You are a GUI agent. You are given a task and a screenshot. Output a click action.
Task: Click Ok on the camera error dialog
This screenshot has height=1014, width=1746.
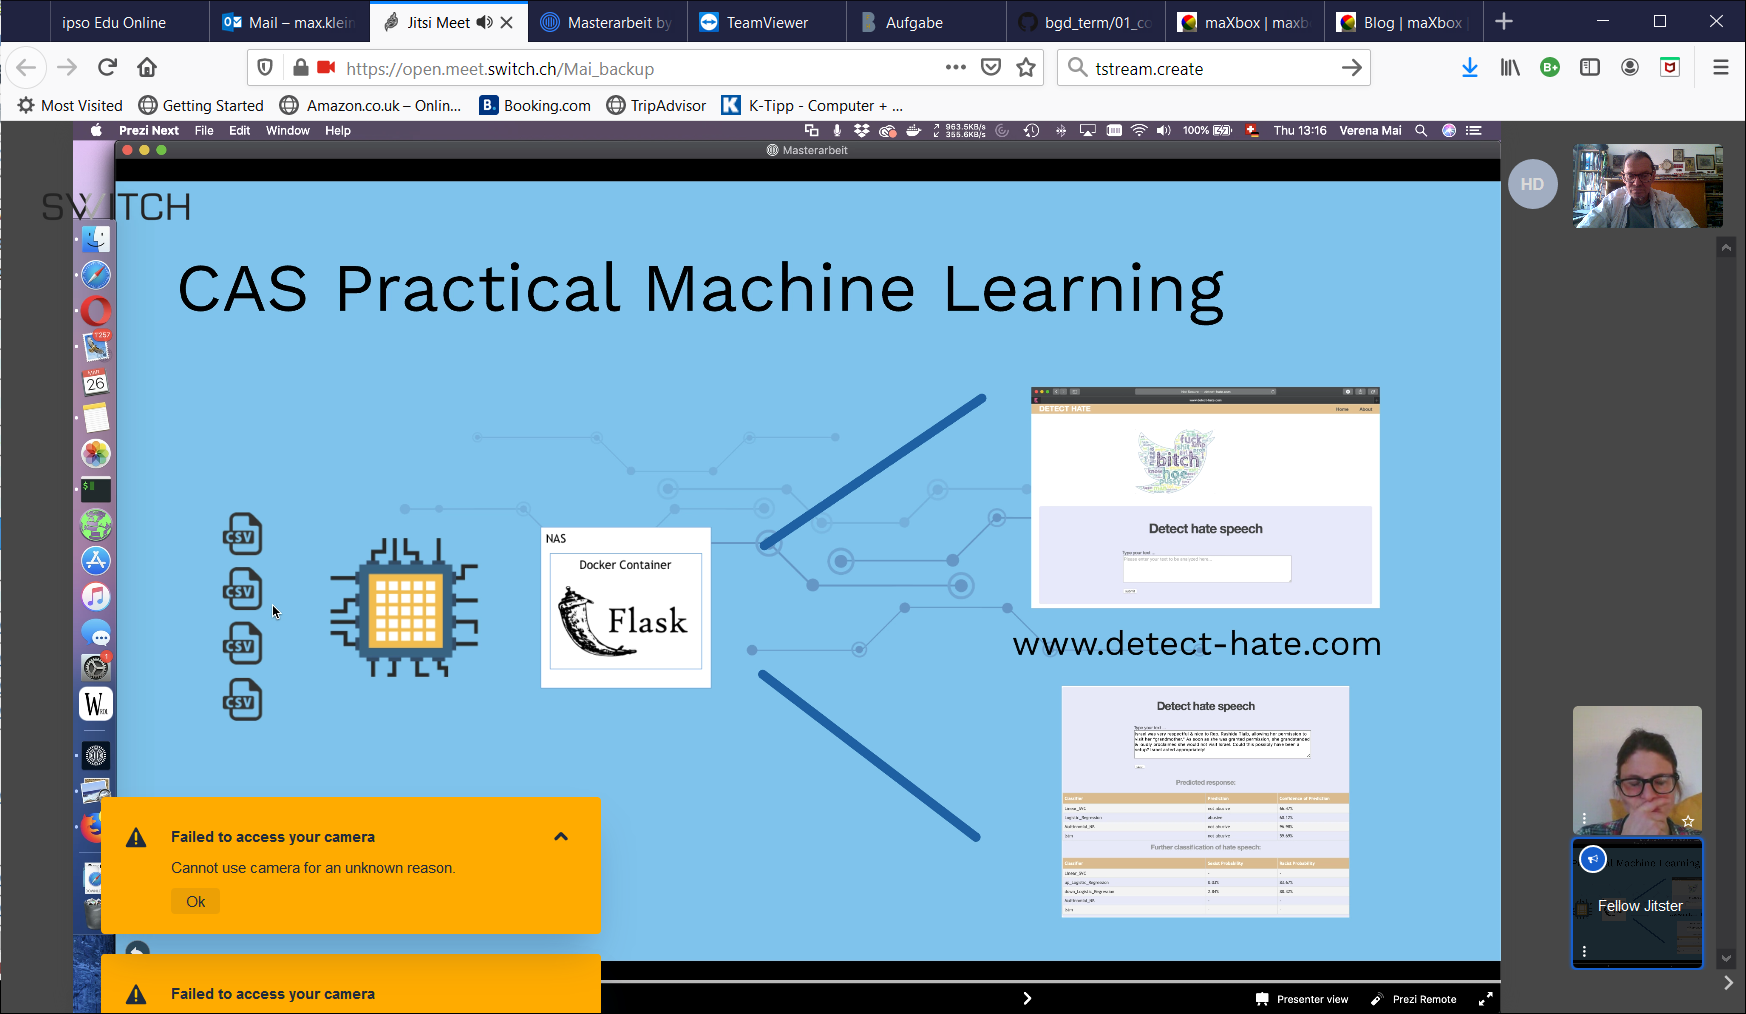(x=195, y=901)
